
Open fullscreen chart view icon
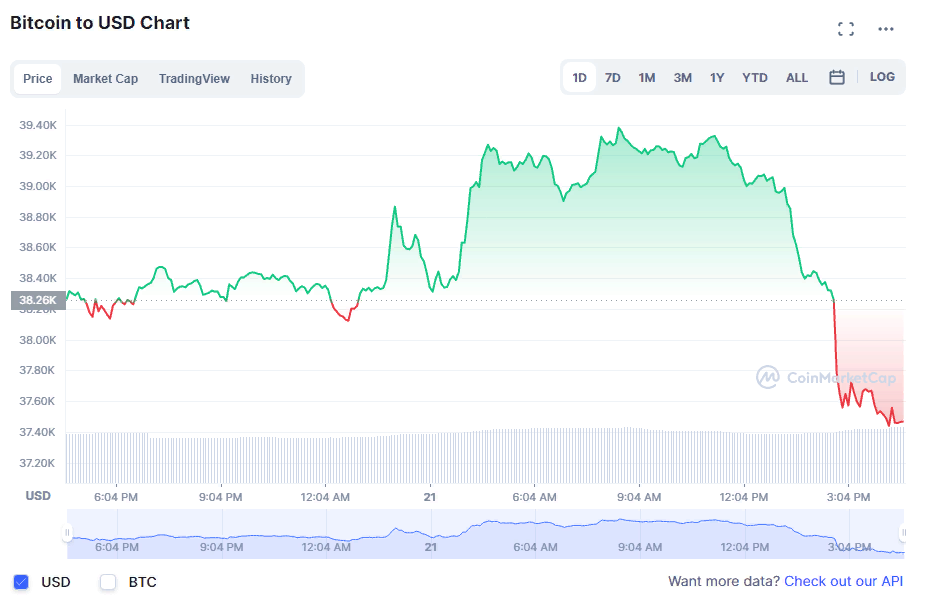click(x=846, y=29)
